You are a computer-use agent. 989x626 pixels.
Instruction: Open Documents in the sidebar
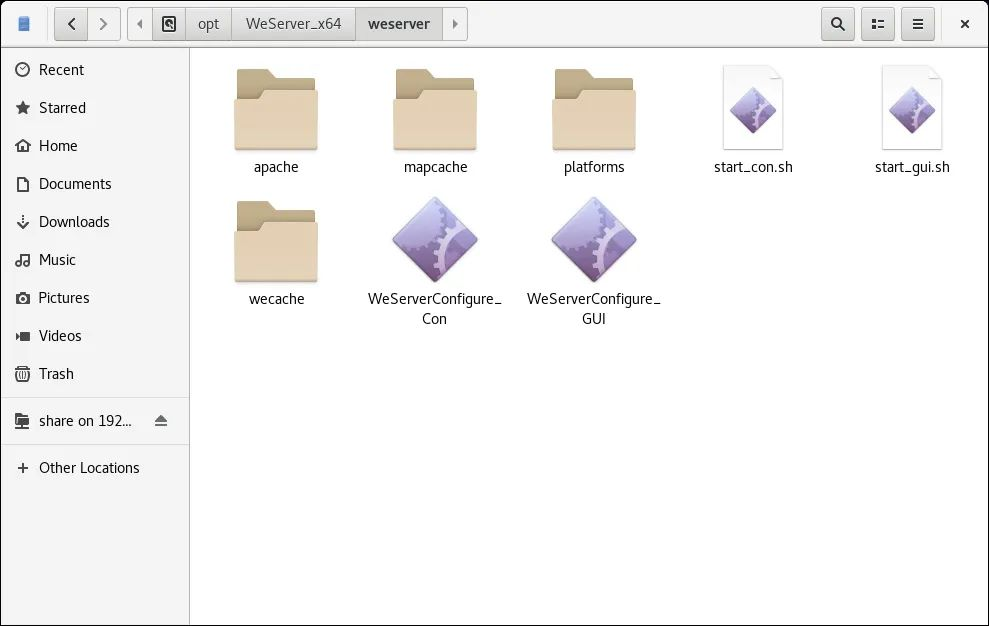click(95, 184)
